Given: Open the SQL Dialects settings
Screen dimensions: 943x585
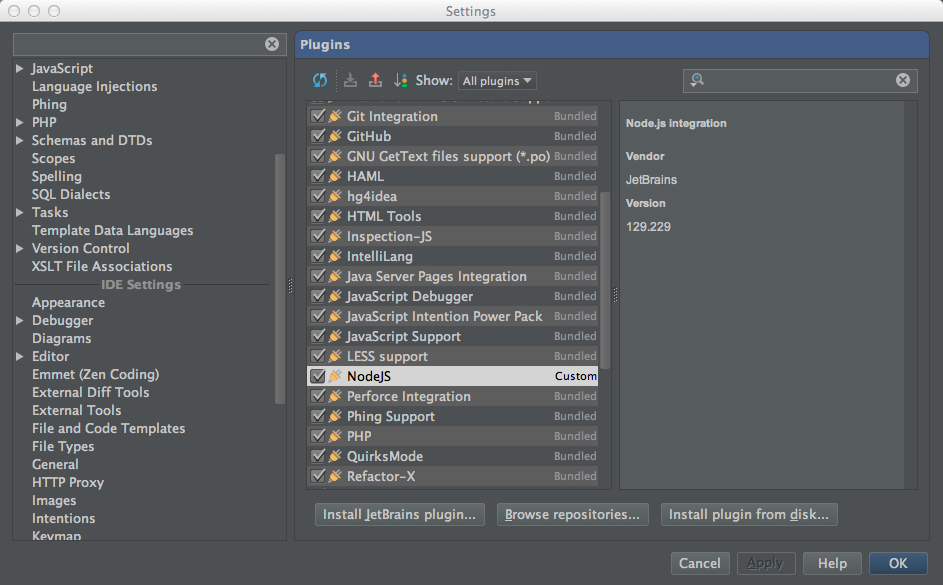Looking at the screenshot, I should (x=71, y=194).
